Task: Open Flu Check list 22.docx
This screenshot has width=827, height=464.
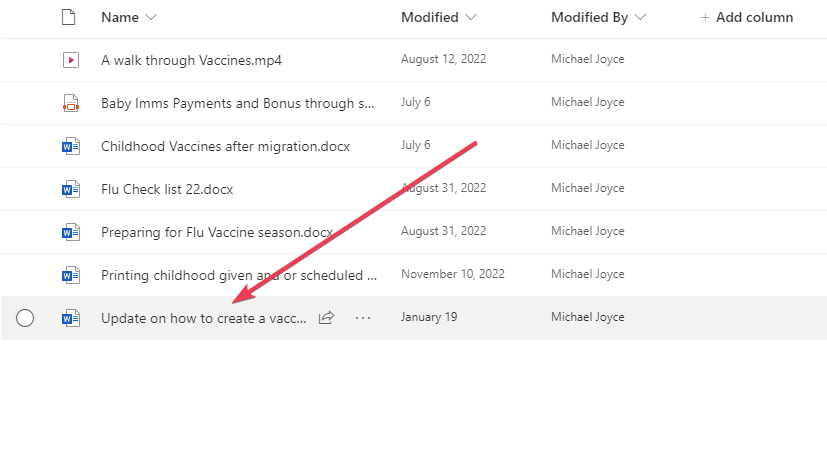Action: [167, 189]
